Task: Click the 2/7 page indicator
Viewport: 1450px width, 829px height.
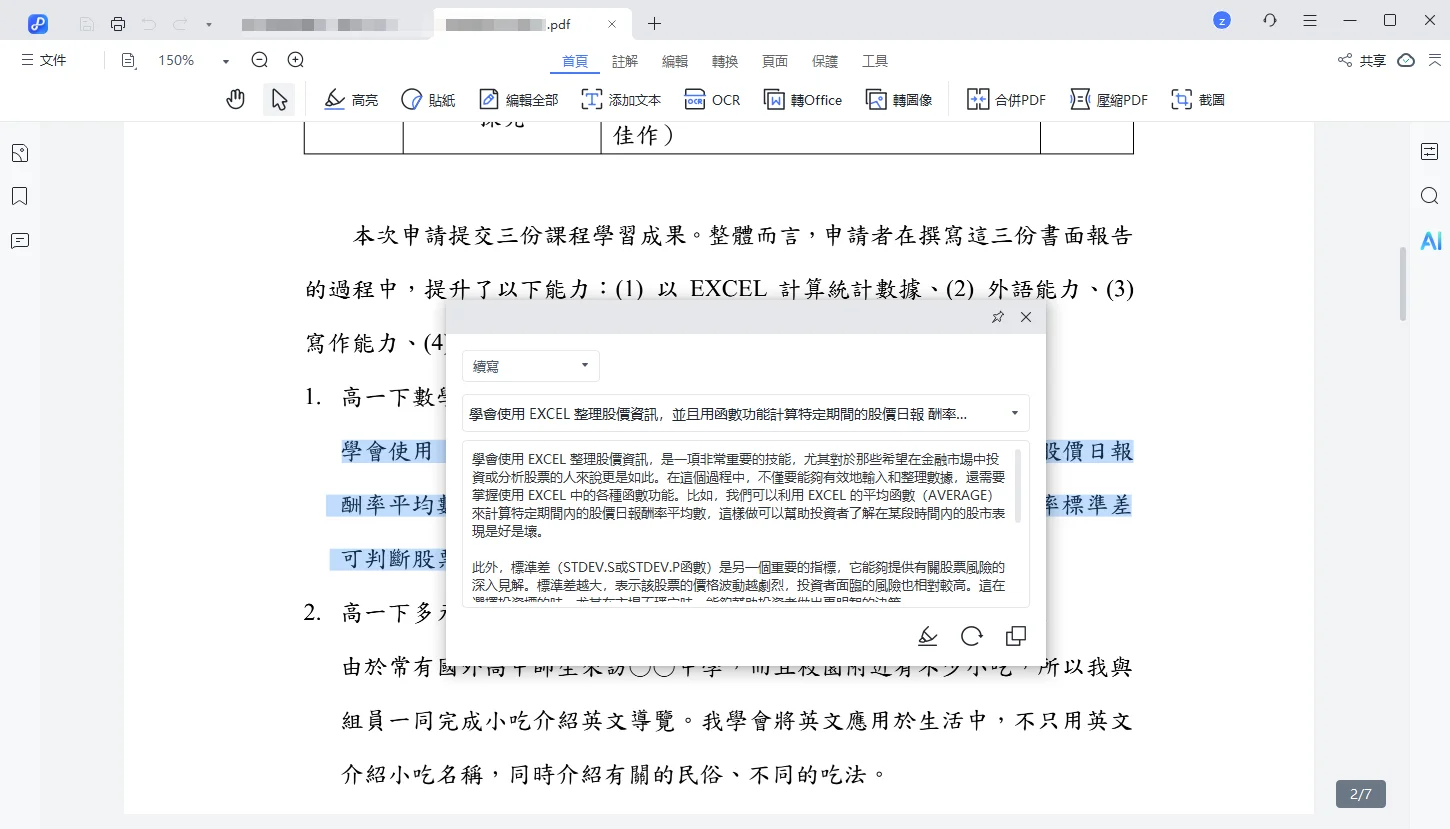Action: coord(1360,794)
